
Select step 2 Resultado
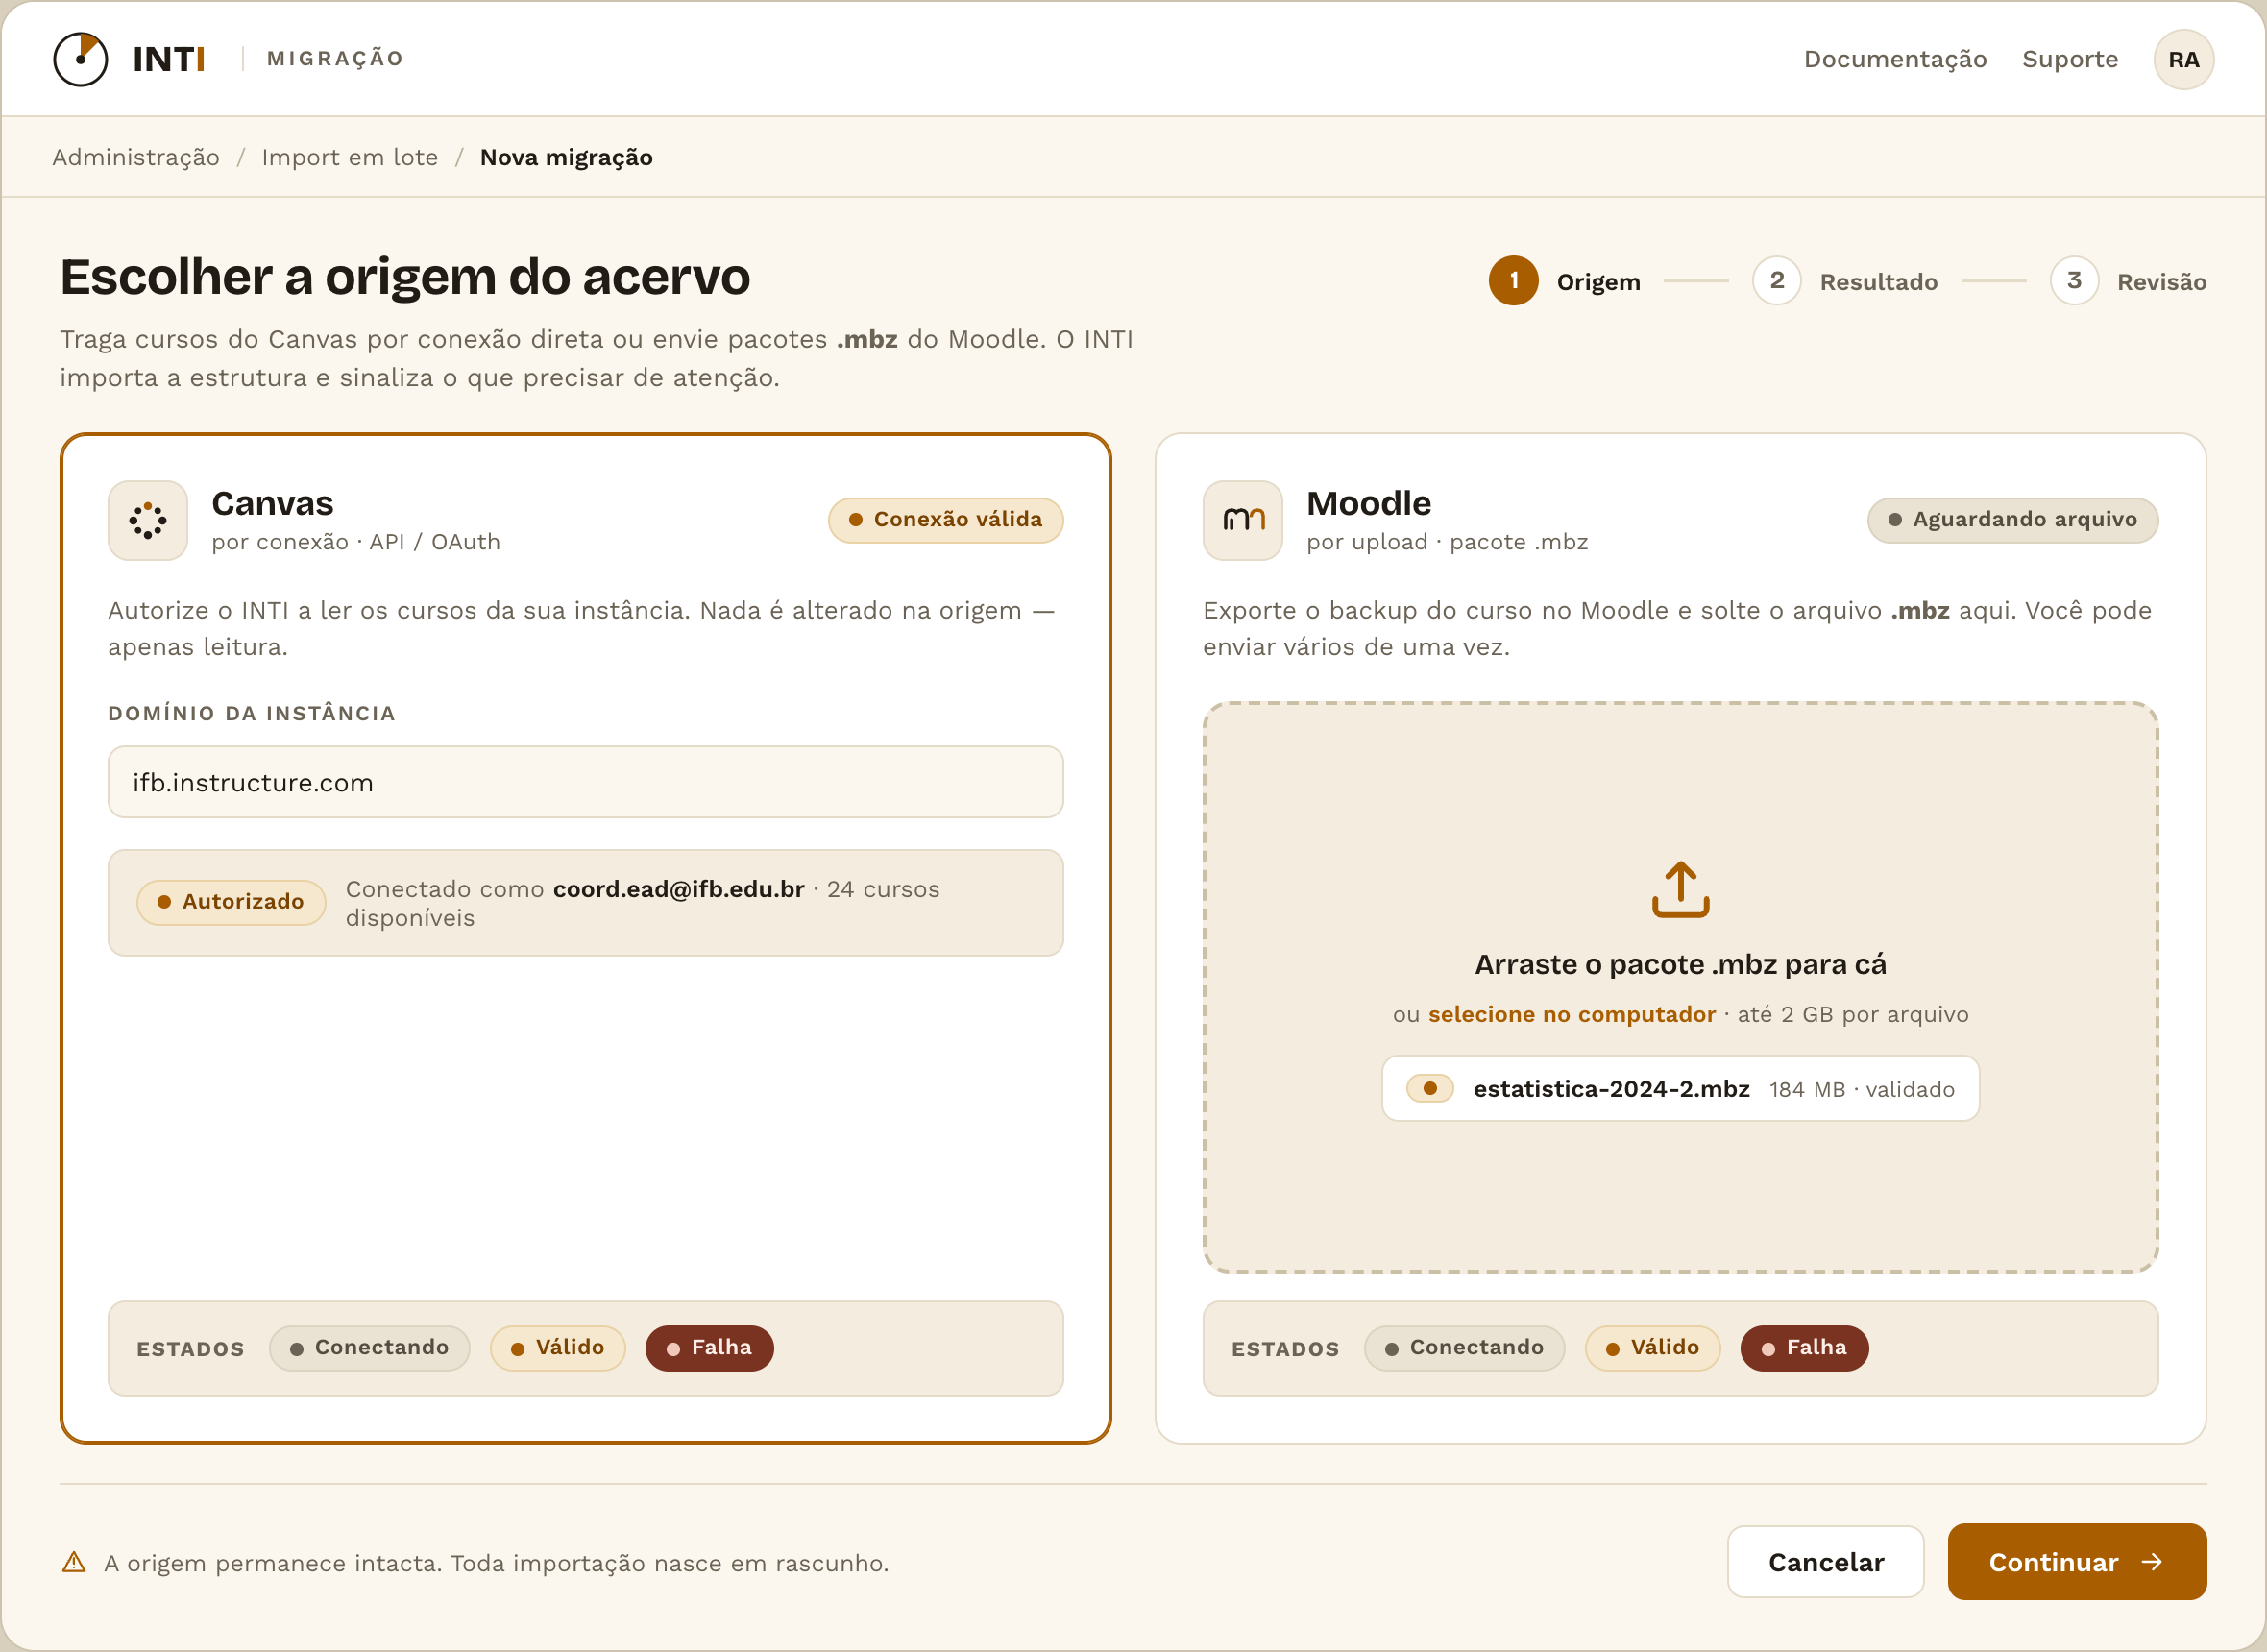(x=1845, y=281)
